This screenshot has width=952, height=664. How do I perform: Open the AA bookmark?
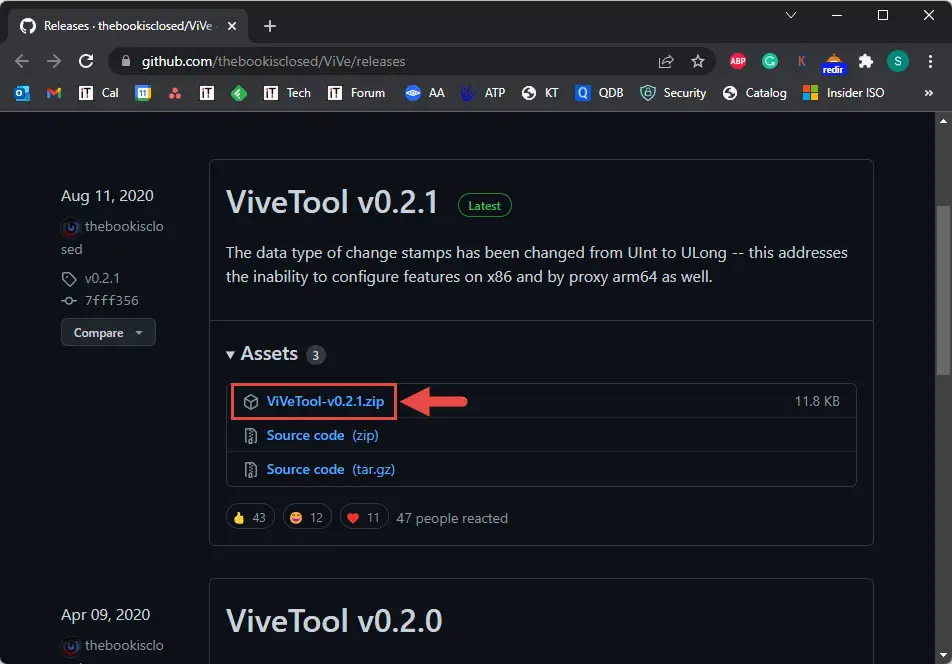(x=425, y=93)
